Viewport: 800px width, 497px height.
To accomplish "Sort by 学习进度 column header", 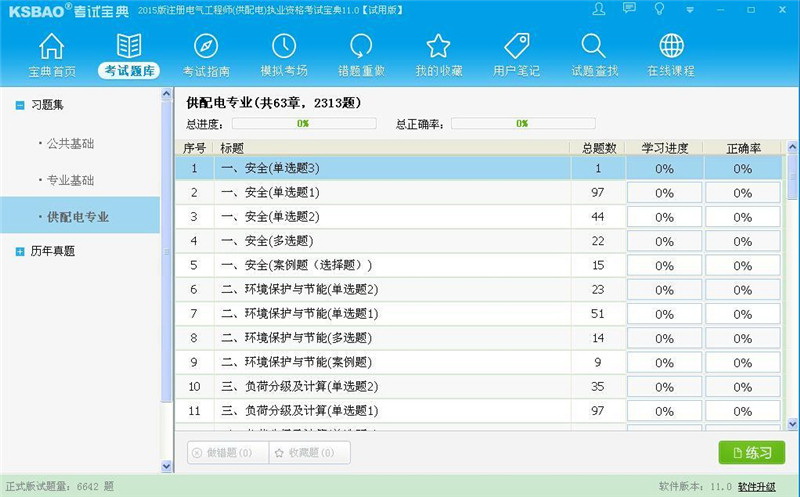I will point(665,148).
